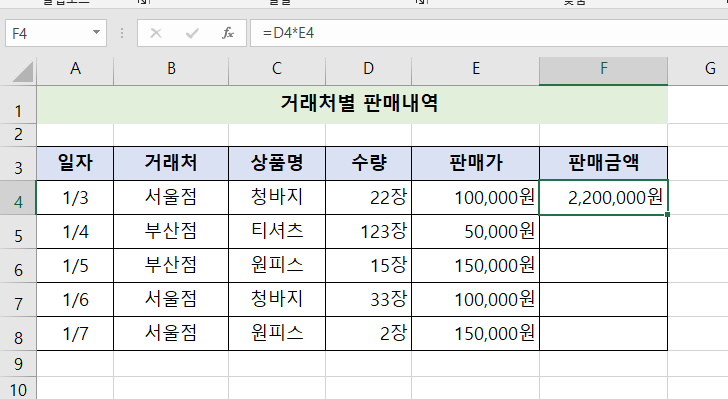This screenshot has height=399, width=728.
Task: Click the formula bar showing =D4*E4
Action: click(x=489, y=33)
